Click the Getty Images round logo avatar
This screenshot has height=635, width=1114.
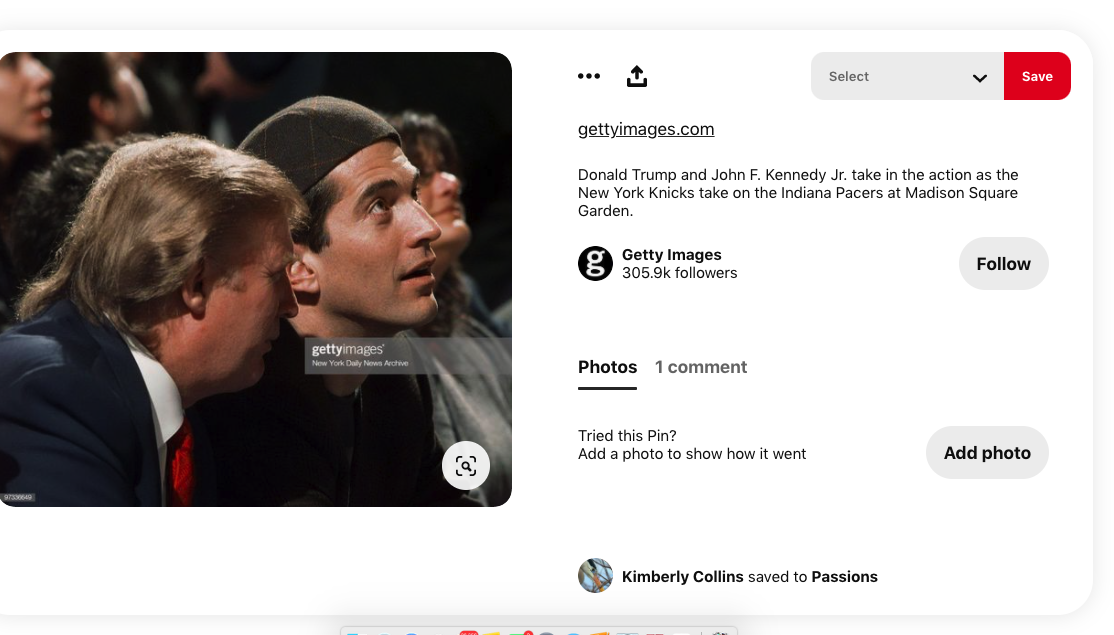pos(595,264)
